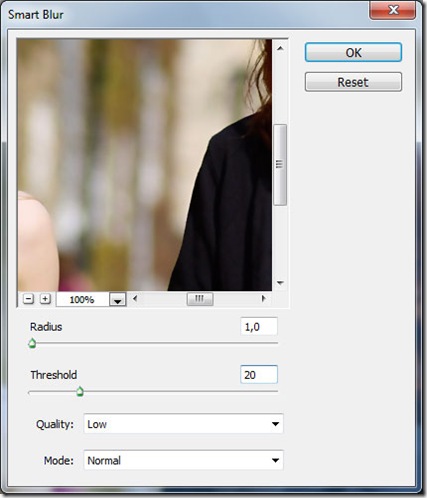
Task: Click the 100% zoom value field
Action: pyautogui.click(x=82, y=300)
